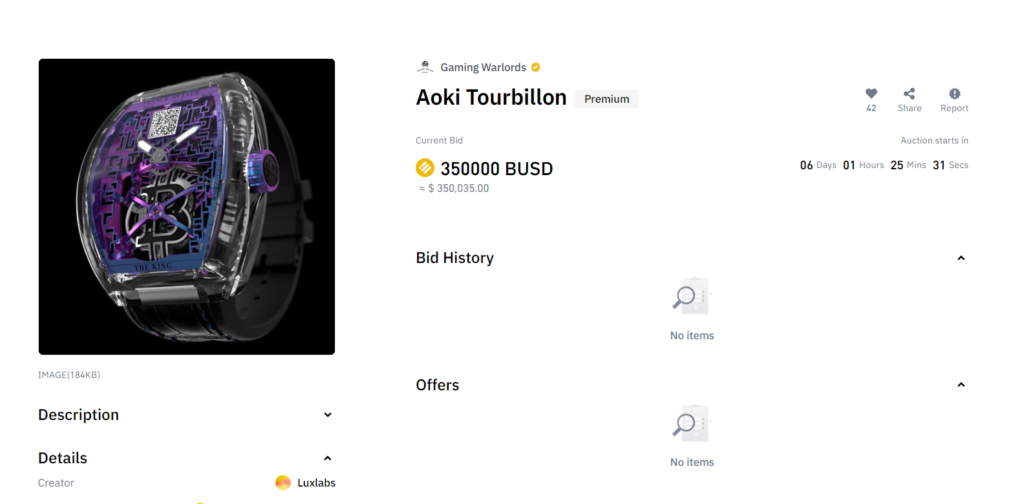
Task: Click the magnifier icon under Offers
Action: (692, 422)
